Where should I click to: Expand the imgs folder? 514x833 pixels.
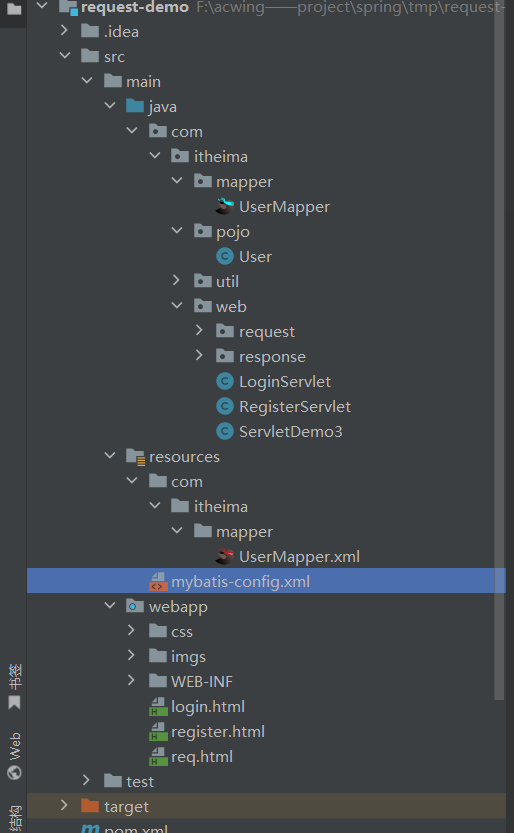tap(131, 655)
